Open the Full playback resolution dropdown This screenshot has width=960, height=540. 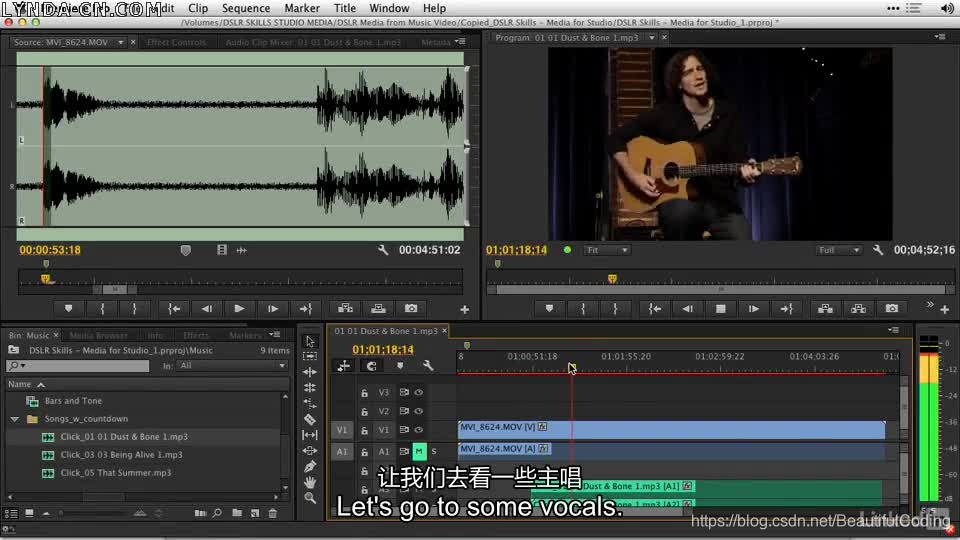[x=838, y=250]
